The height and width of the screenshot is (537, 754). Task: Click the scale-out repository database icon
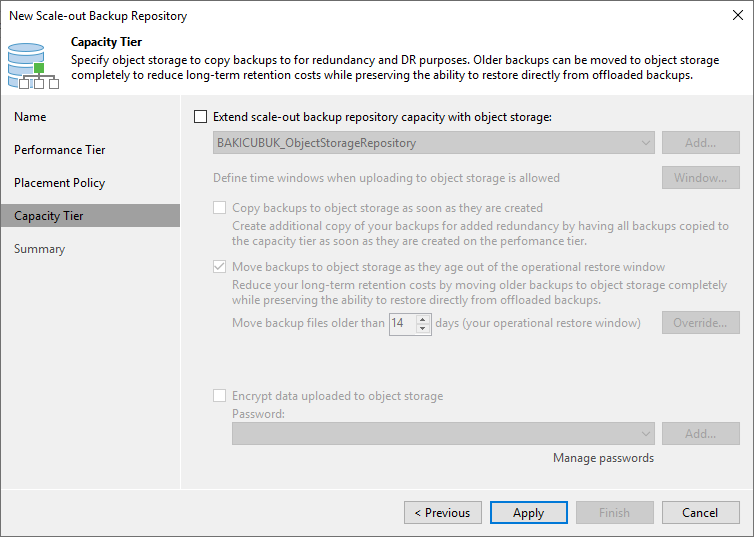(33, 66)
